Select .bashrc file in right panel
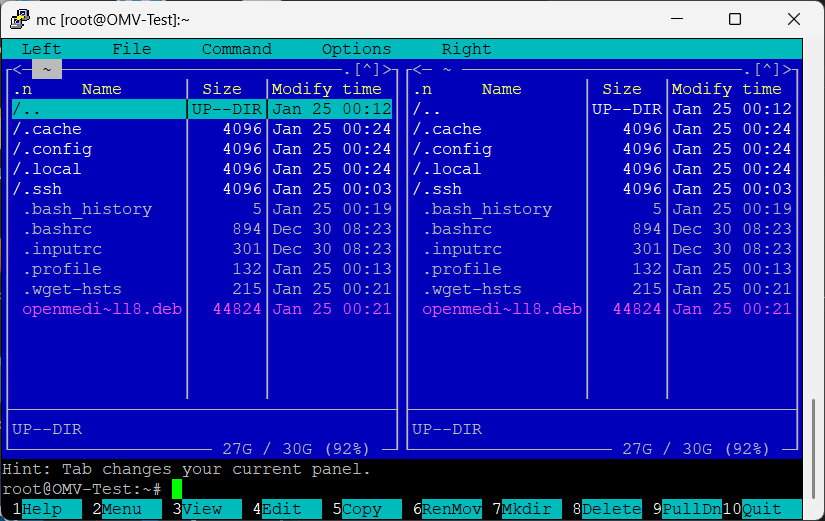 (x=602, y=229)
